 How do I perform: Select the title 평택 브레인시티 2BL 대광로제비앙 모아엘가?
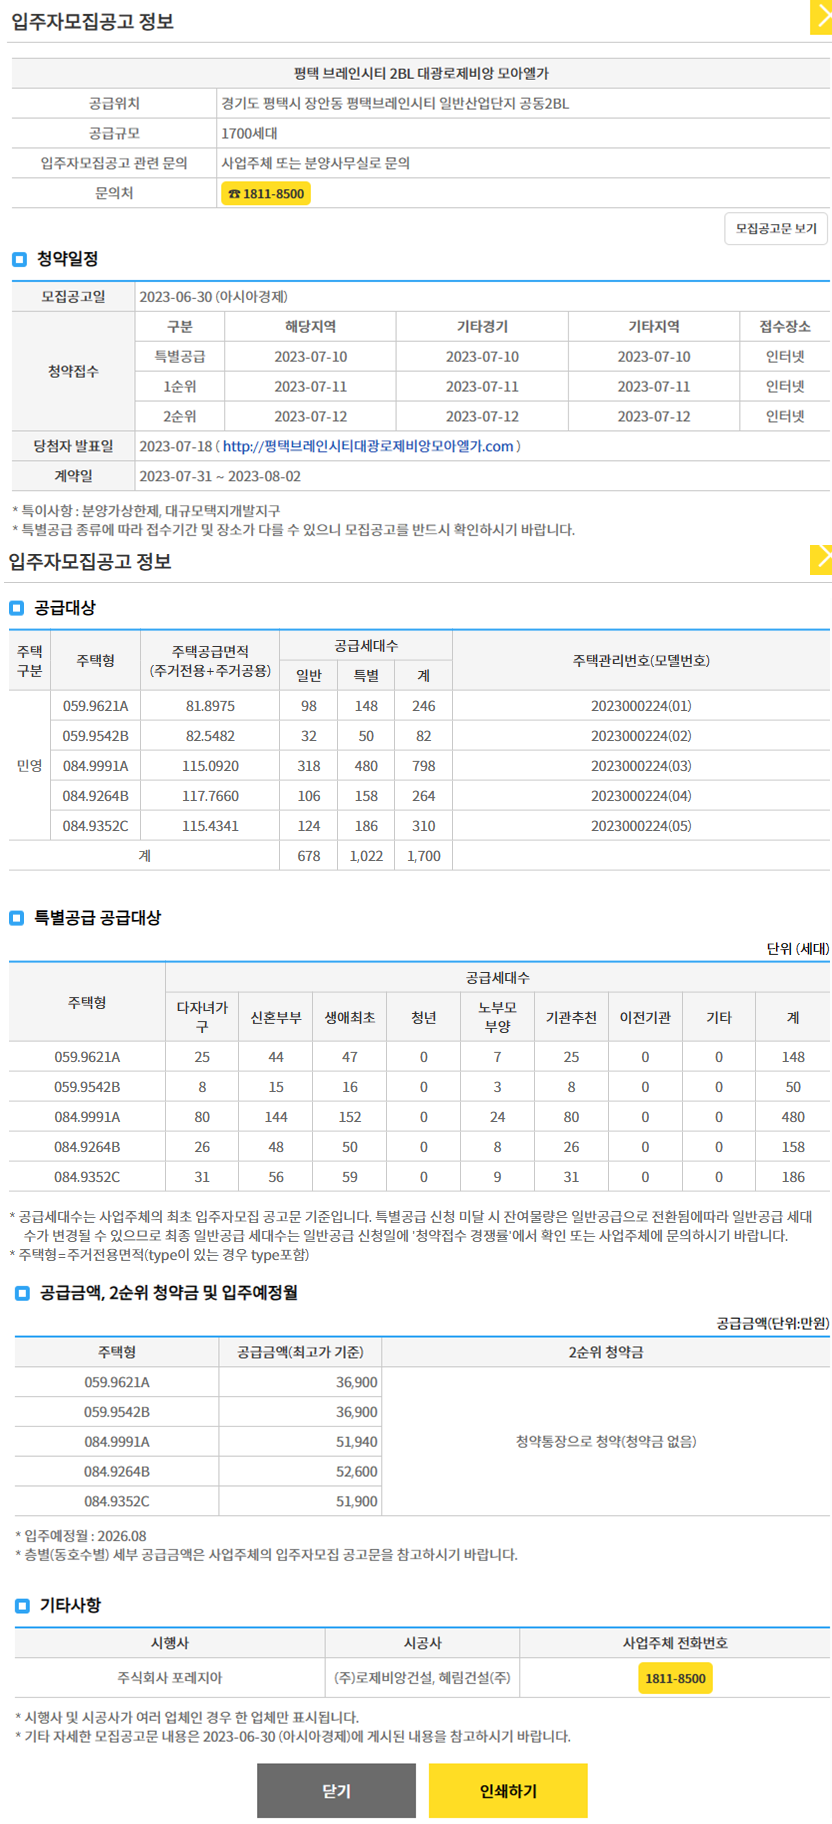[421, 73]
